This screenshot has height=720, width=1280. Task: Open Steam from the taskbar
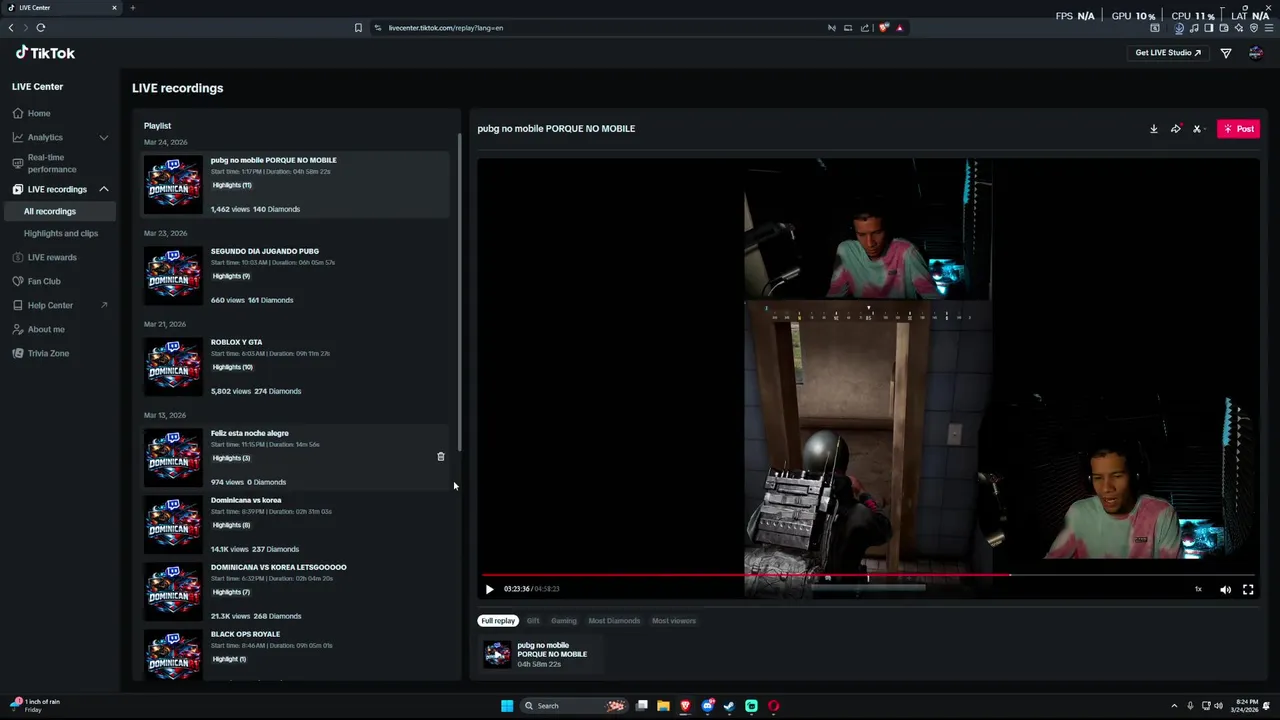(x=729, y=706)
